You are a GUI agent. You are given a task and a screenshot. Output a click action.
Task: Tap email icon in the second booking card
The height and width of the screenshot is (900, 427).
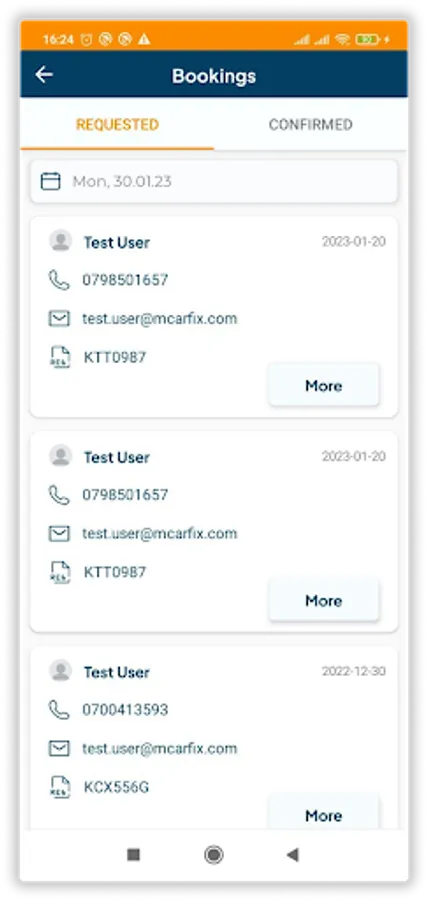pyautogui.click(x=59, y=534)
